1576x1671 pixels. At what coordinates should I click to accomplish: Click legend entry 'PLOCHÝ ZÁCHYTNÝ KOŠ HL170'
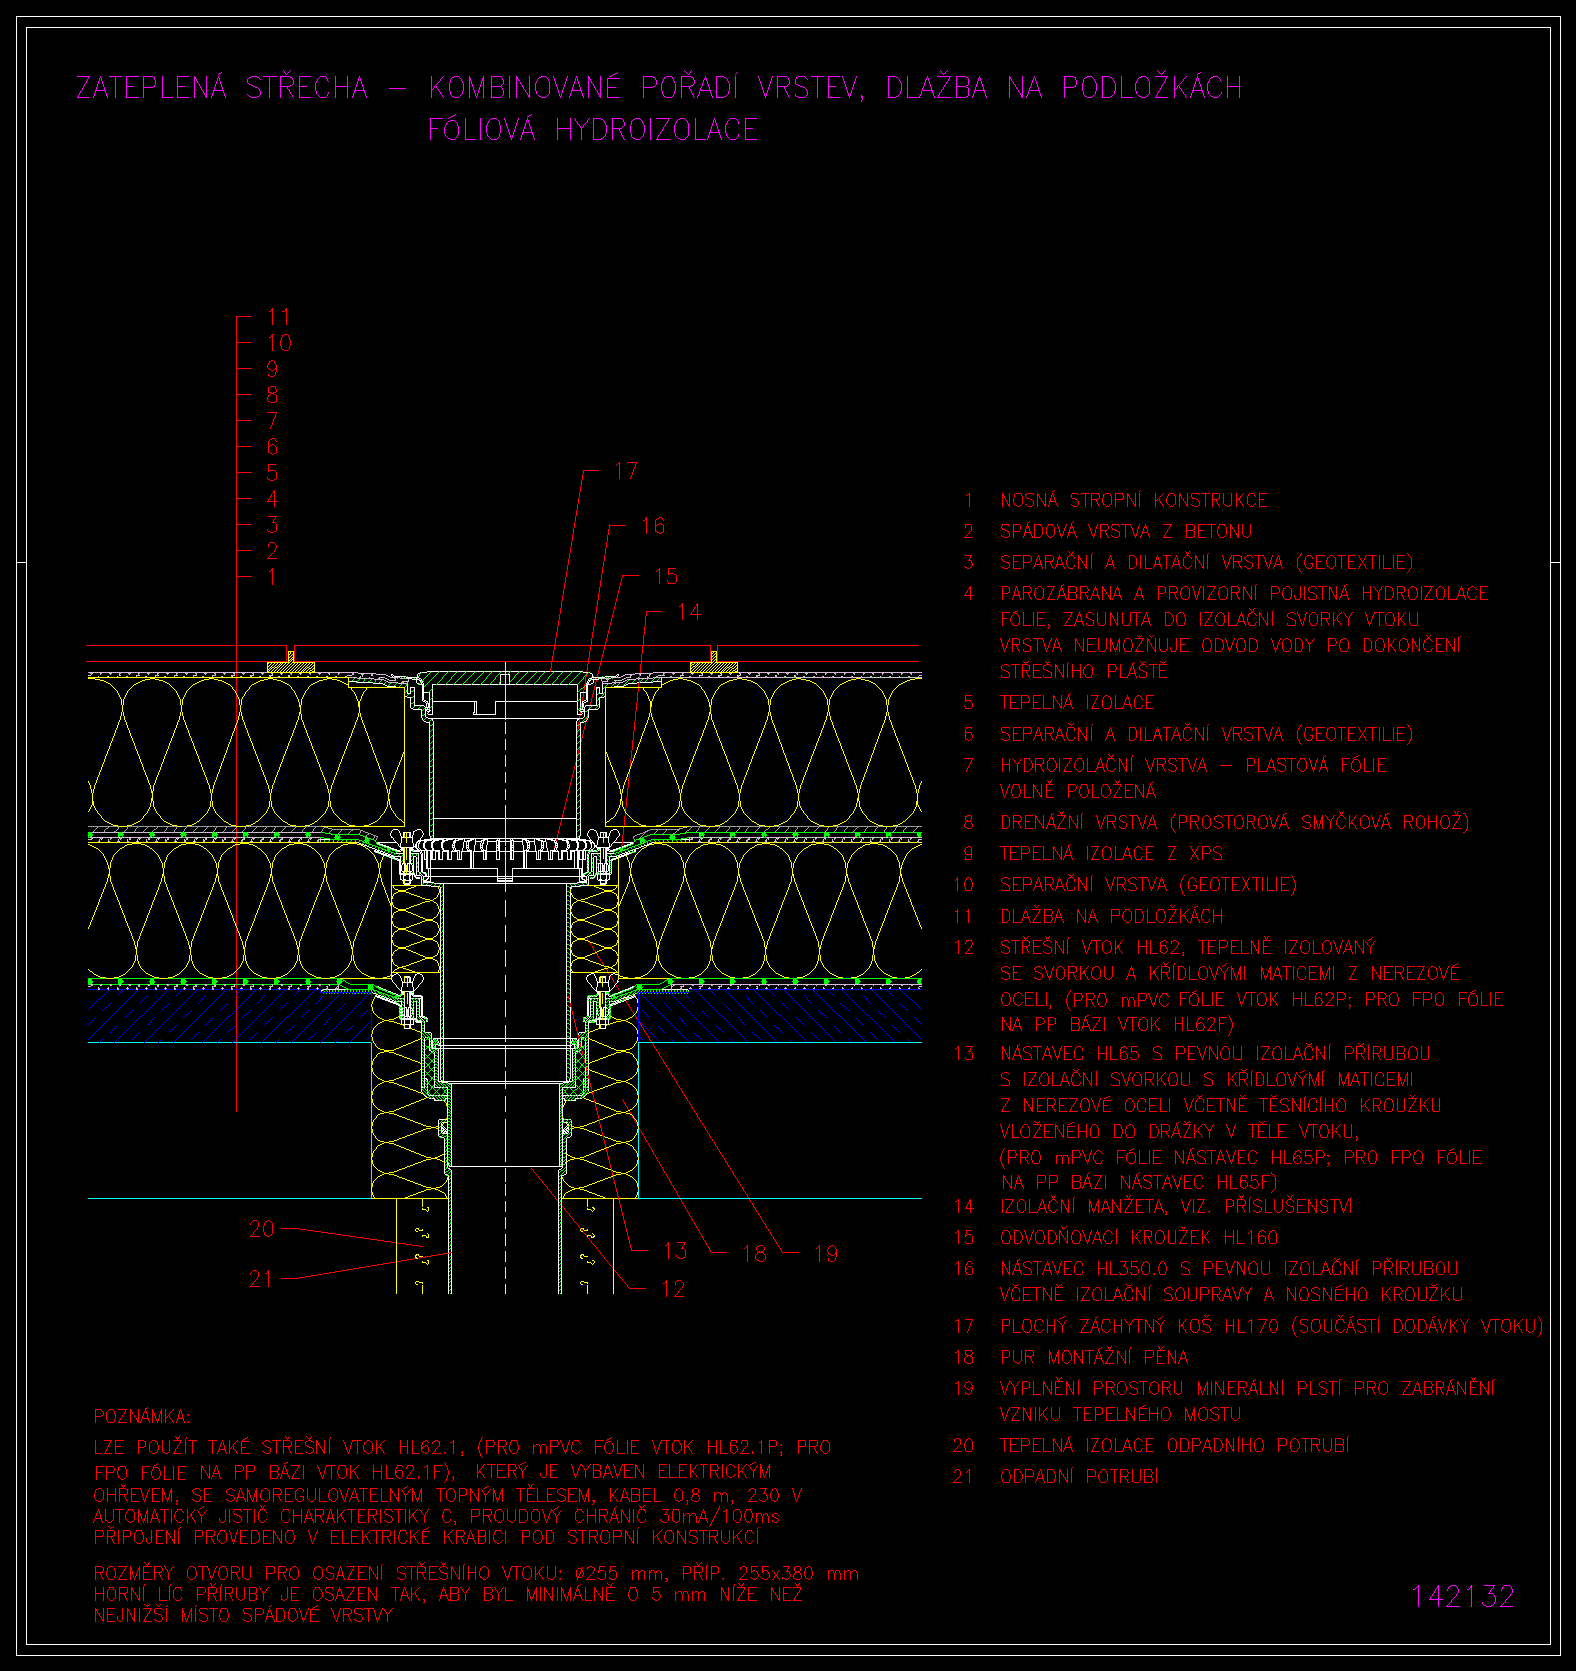click(1141, 1327)
